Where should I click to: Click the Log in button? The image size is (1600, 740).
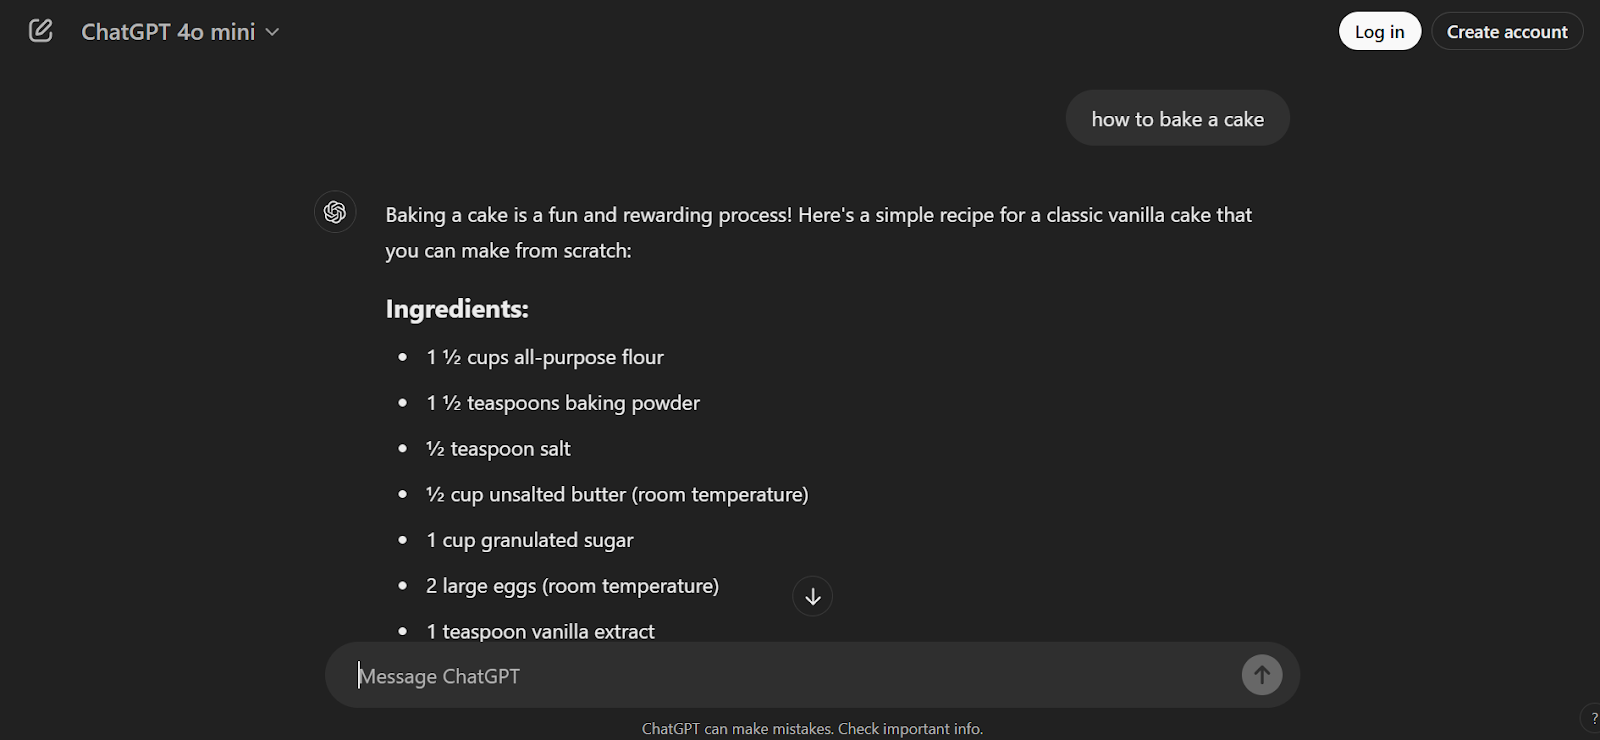(1379, 32)
